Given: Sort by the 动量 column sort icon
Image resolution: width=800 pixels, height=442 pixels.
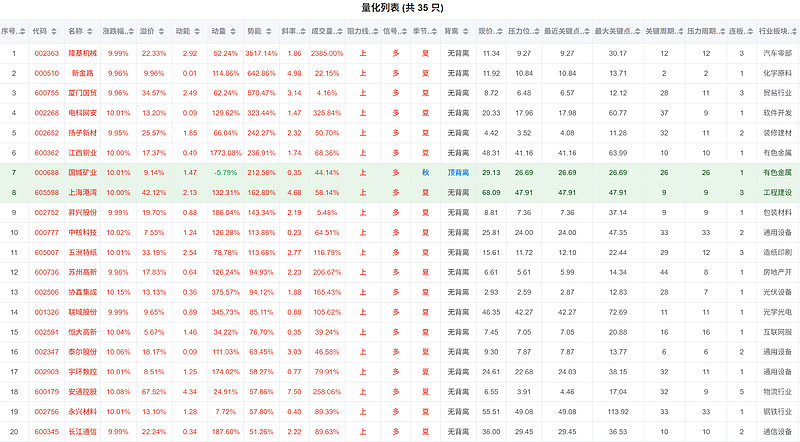Looking at the screenshot, I should pos(233,32).
